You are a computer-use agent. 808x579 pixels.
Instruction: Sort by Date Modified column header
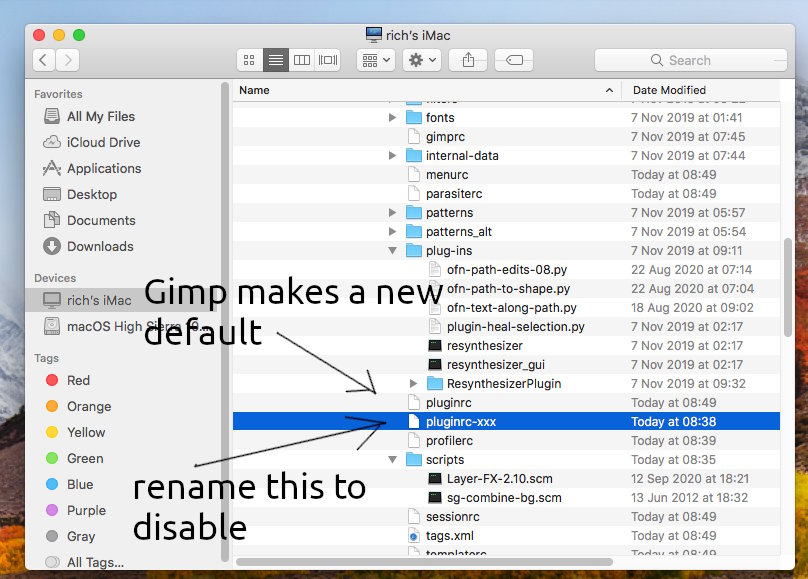[700, 90]
